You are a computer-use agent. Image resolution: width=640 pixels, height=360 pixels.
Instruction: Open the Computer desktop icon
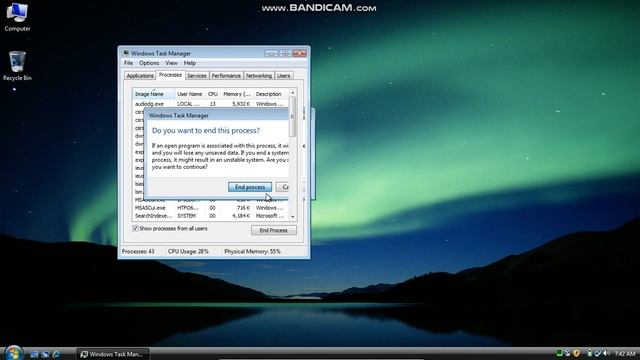pyautogui.click(x=17, y=17)
